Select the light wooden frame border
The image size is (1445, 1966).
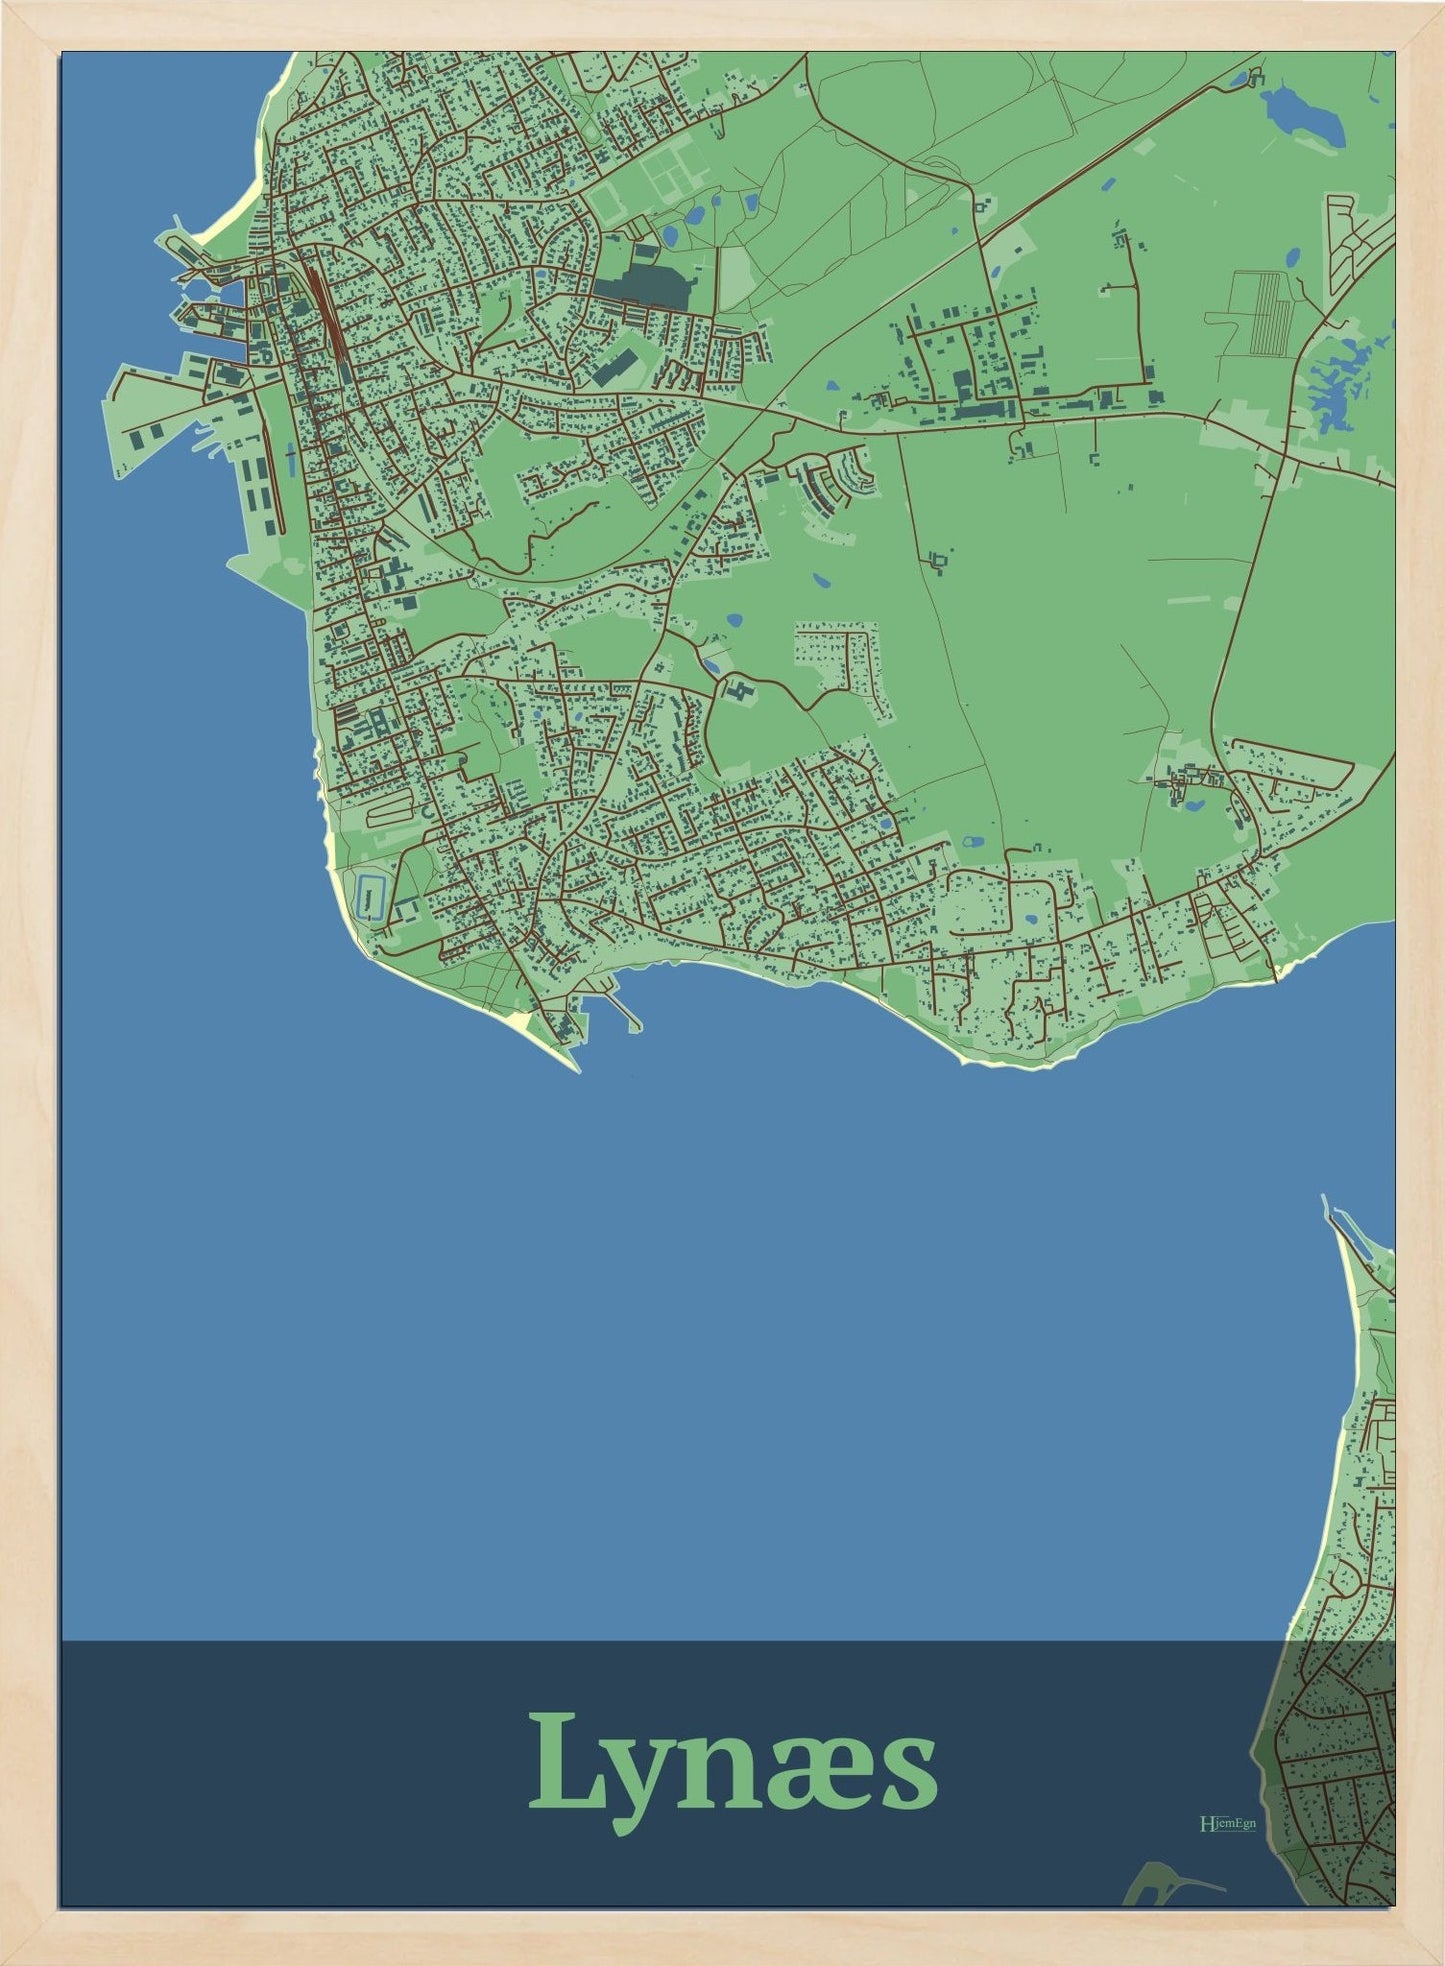click(x=28, y=1000)
